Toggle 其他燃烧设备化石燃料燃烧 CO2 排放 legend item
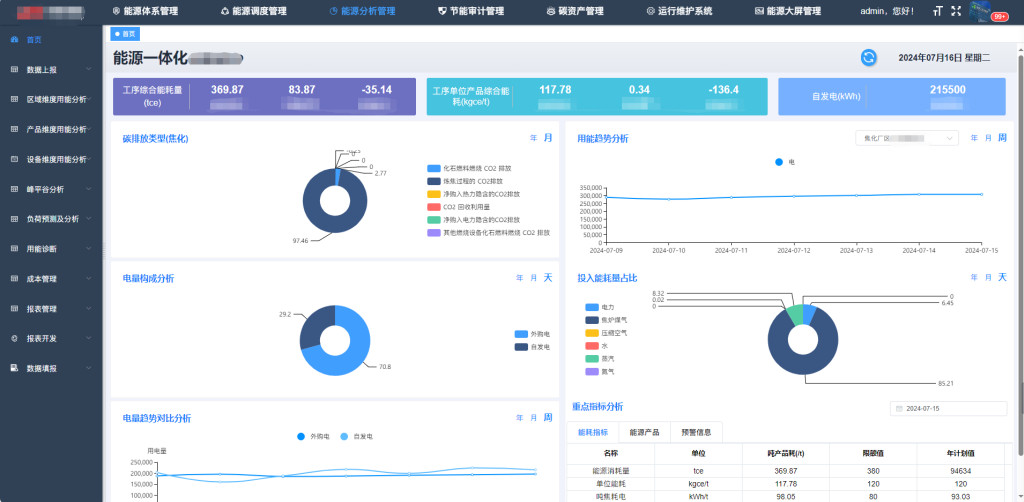This screenshot has width=1024, height=502. tap(488, 232)
